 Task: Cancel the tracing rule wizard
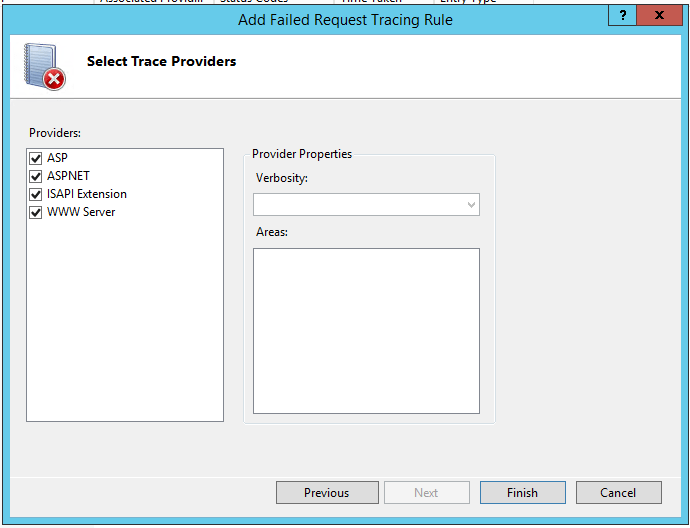(618, 493)
